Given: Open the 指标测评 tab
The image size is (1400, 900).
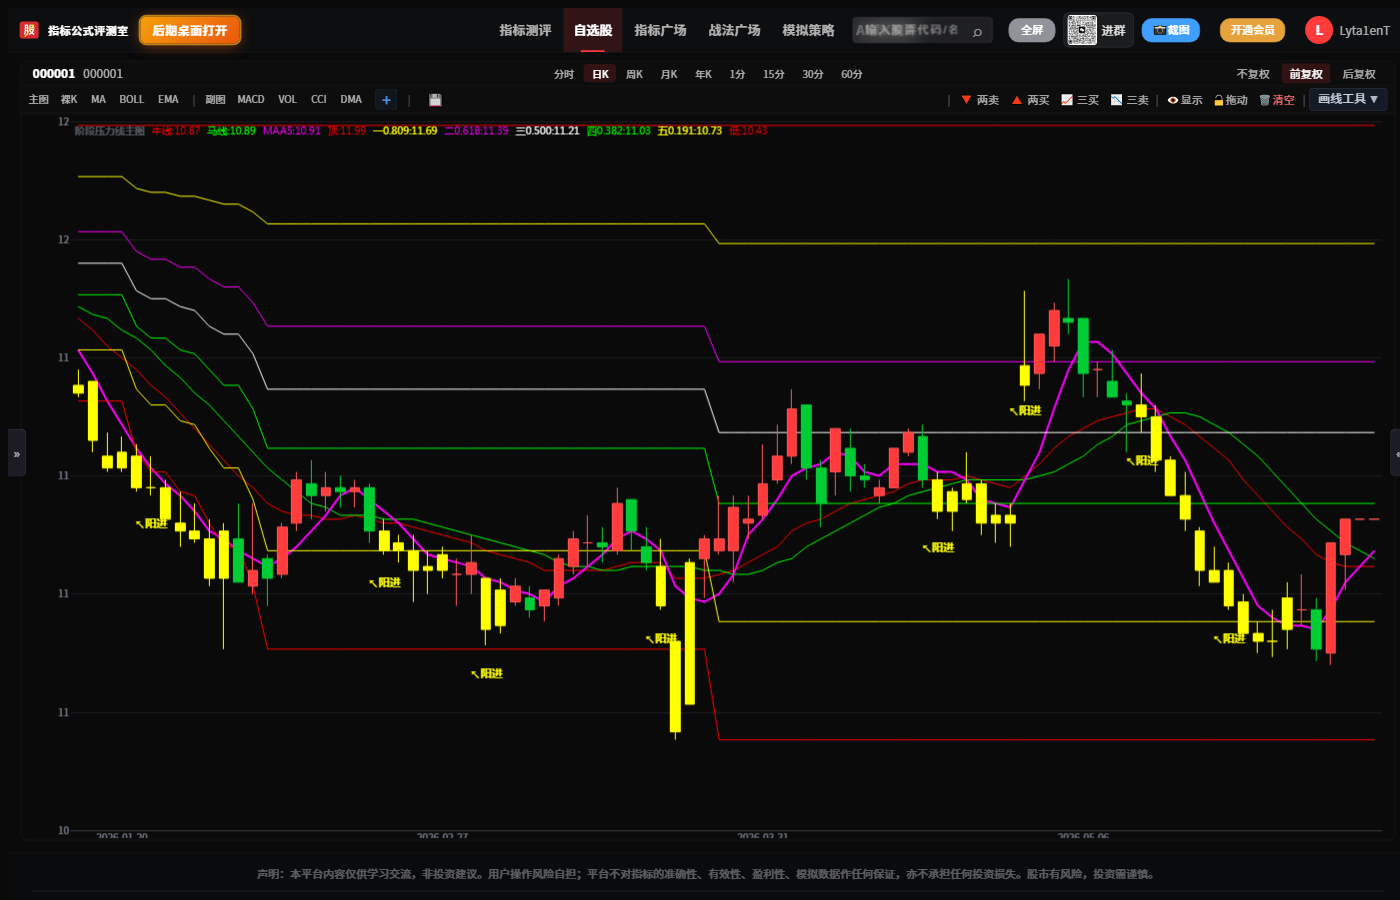Looking at the screenshot, I should 525,30.
